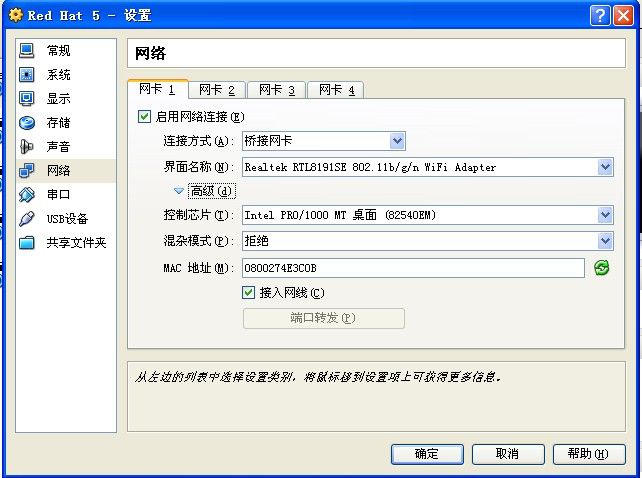
Task: Click the 取消 (Cancel) button
Action: pos(508,454)
